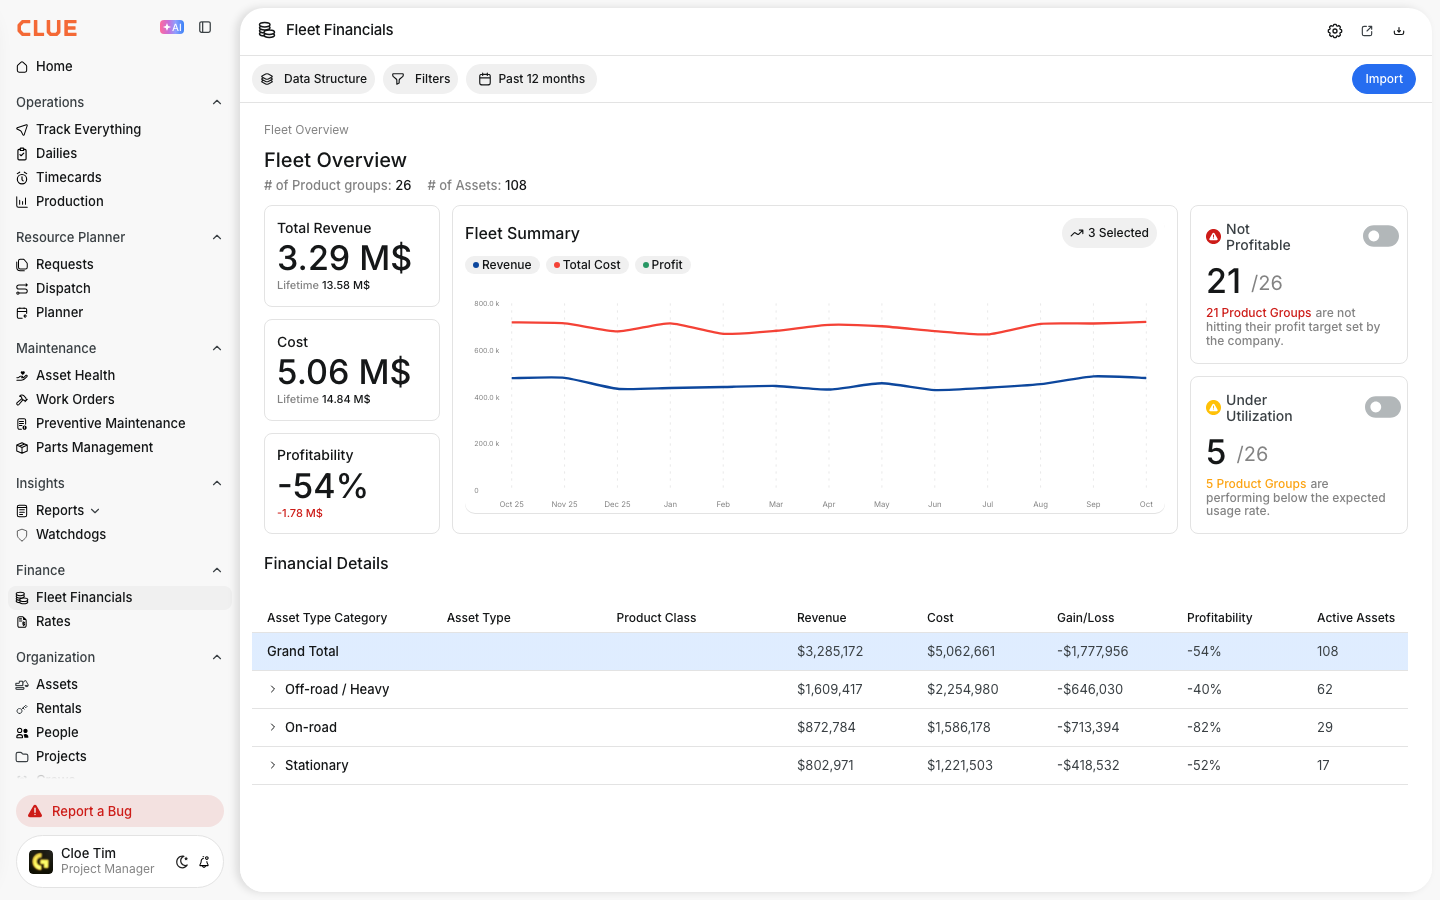
Task: Collapse the Maintenance section
Action: click(217, 348)
